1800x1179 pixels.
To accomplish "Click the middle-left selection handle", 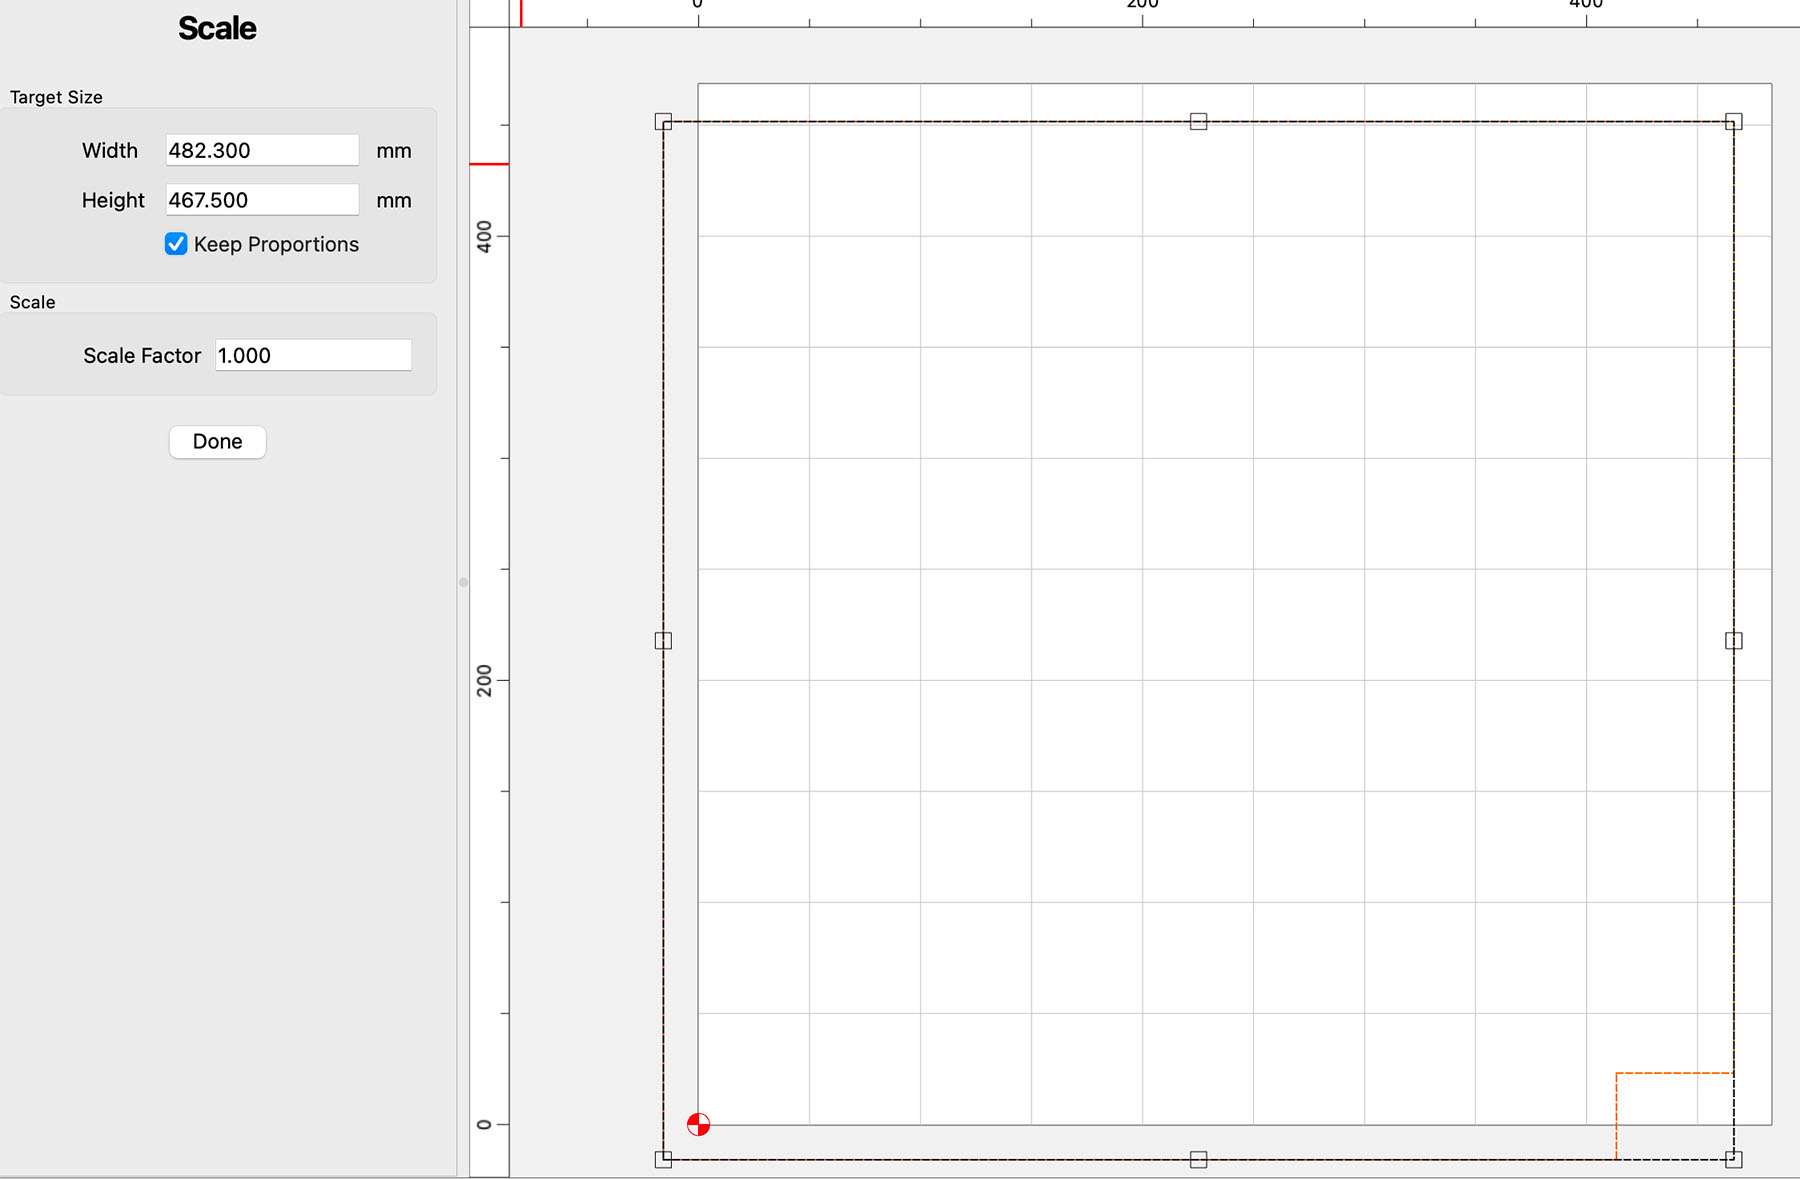I will (663, 640).
